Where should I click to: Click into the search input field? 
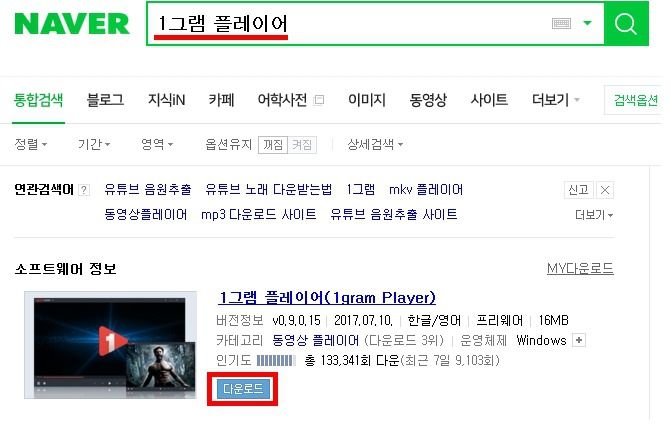coord(350,23)
